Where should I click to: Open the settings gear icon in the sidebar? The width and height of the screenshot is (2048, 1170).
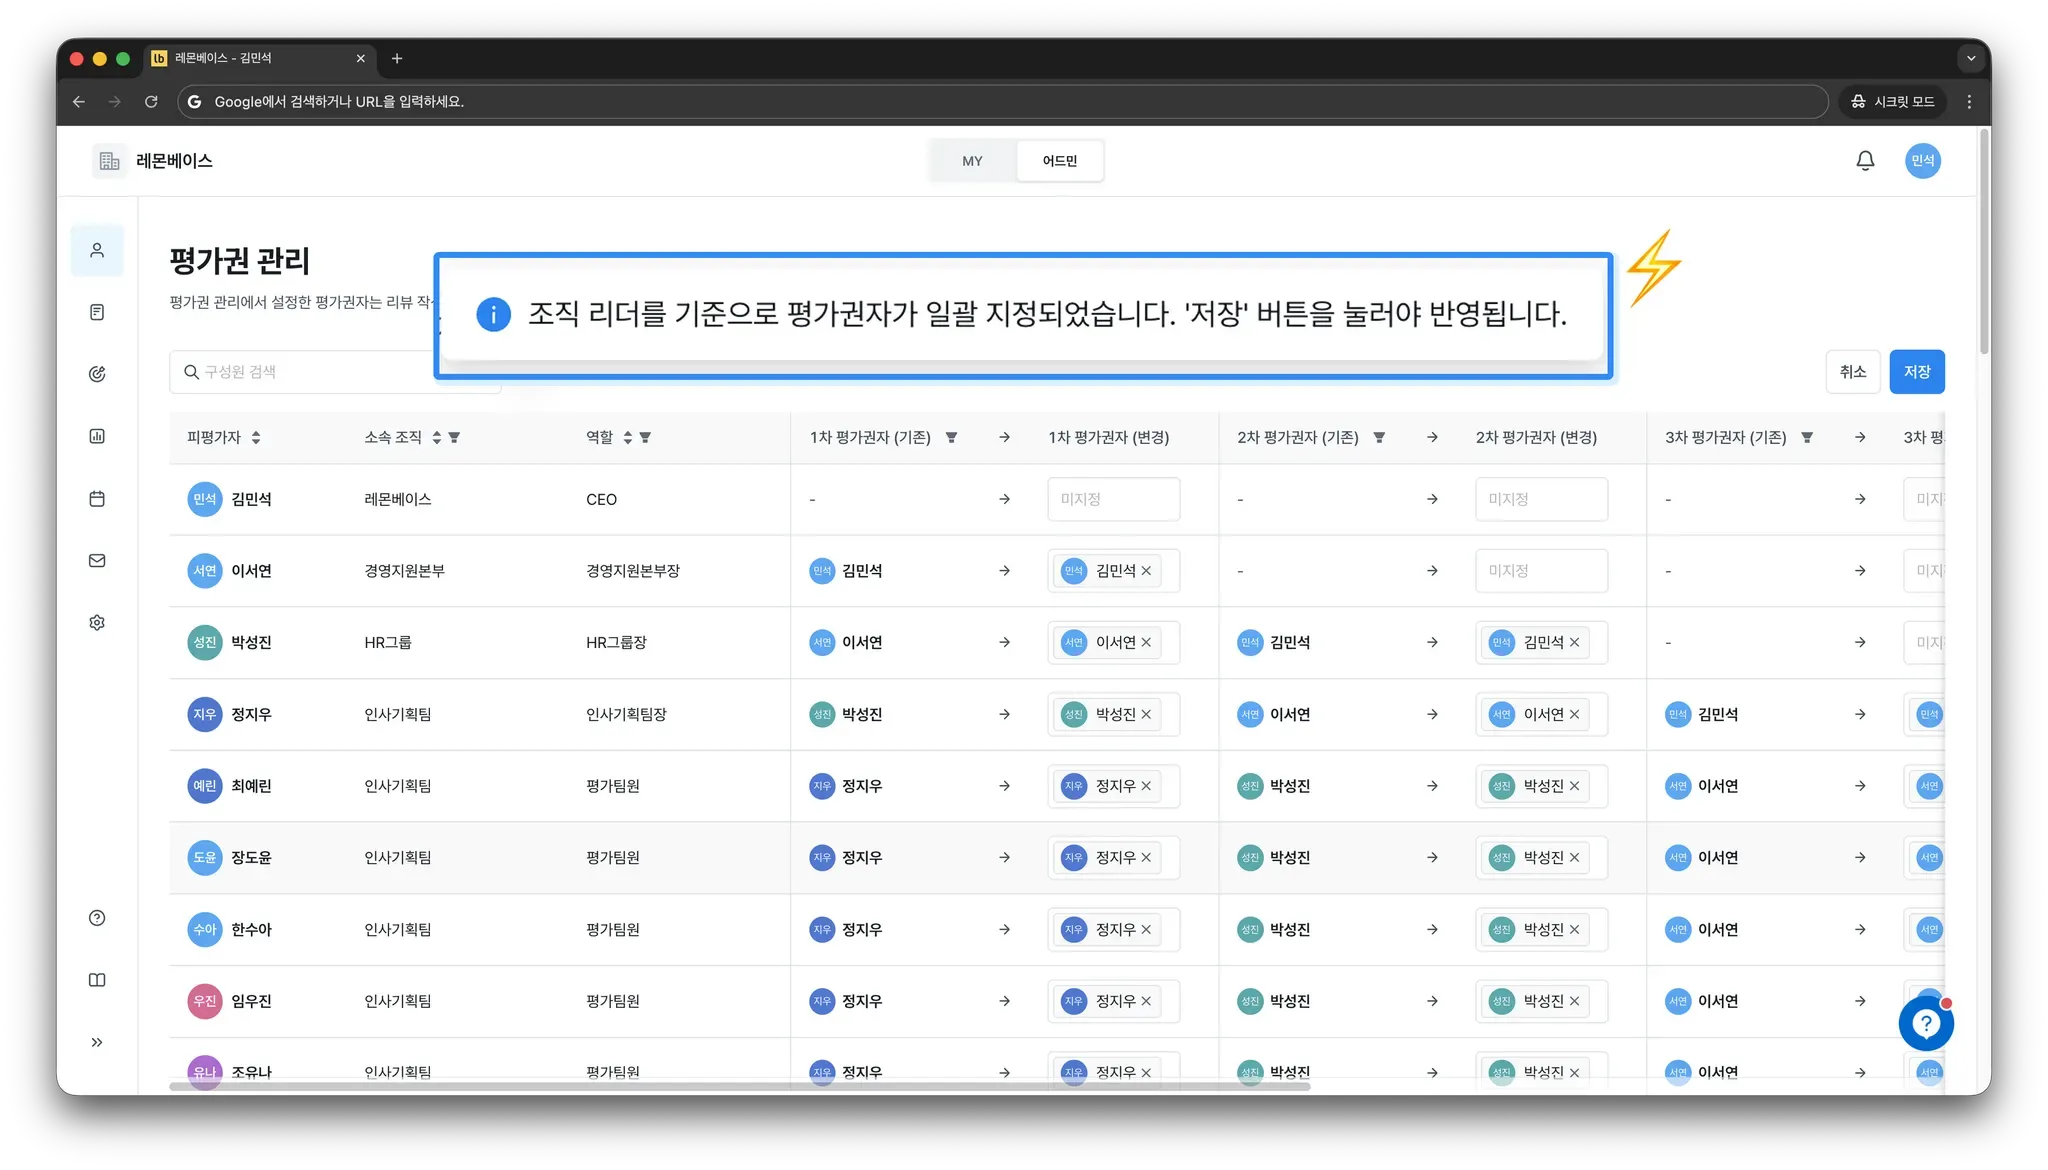(x=97, y=622)
